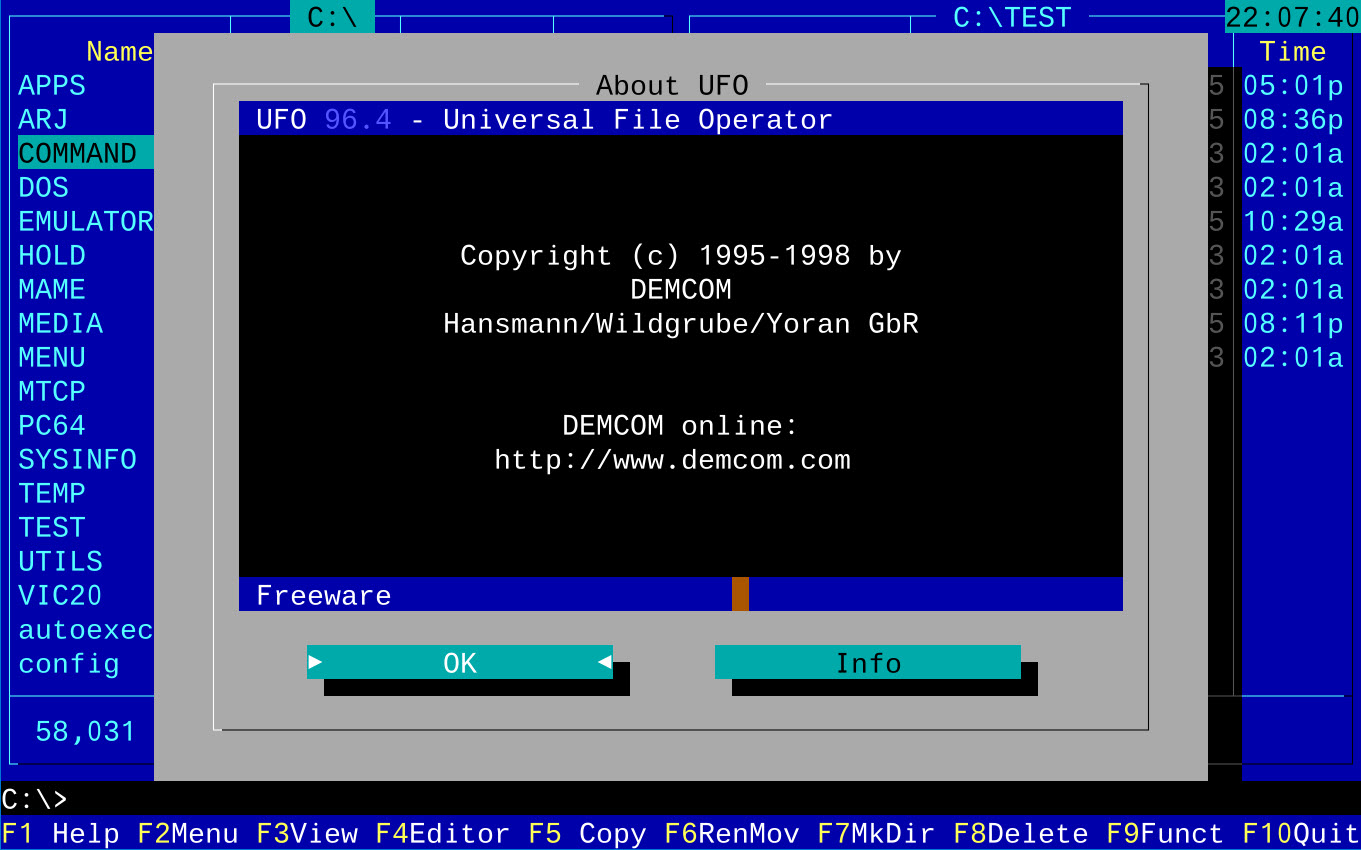Select the UTILS directory entry
Viewport: 1361px width, 850px height.
60,561
